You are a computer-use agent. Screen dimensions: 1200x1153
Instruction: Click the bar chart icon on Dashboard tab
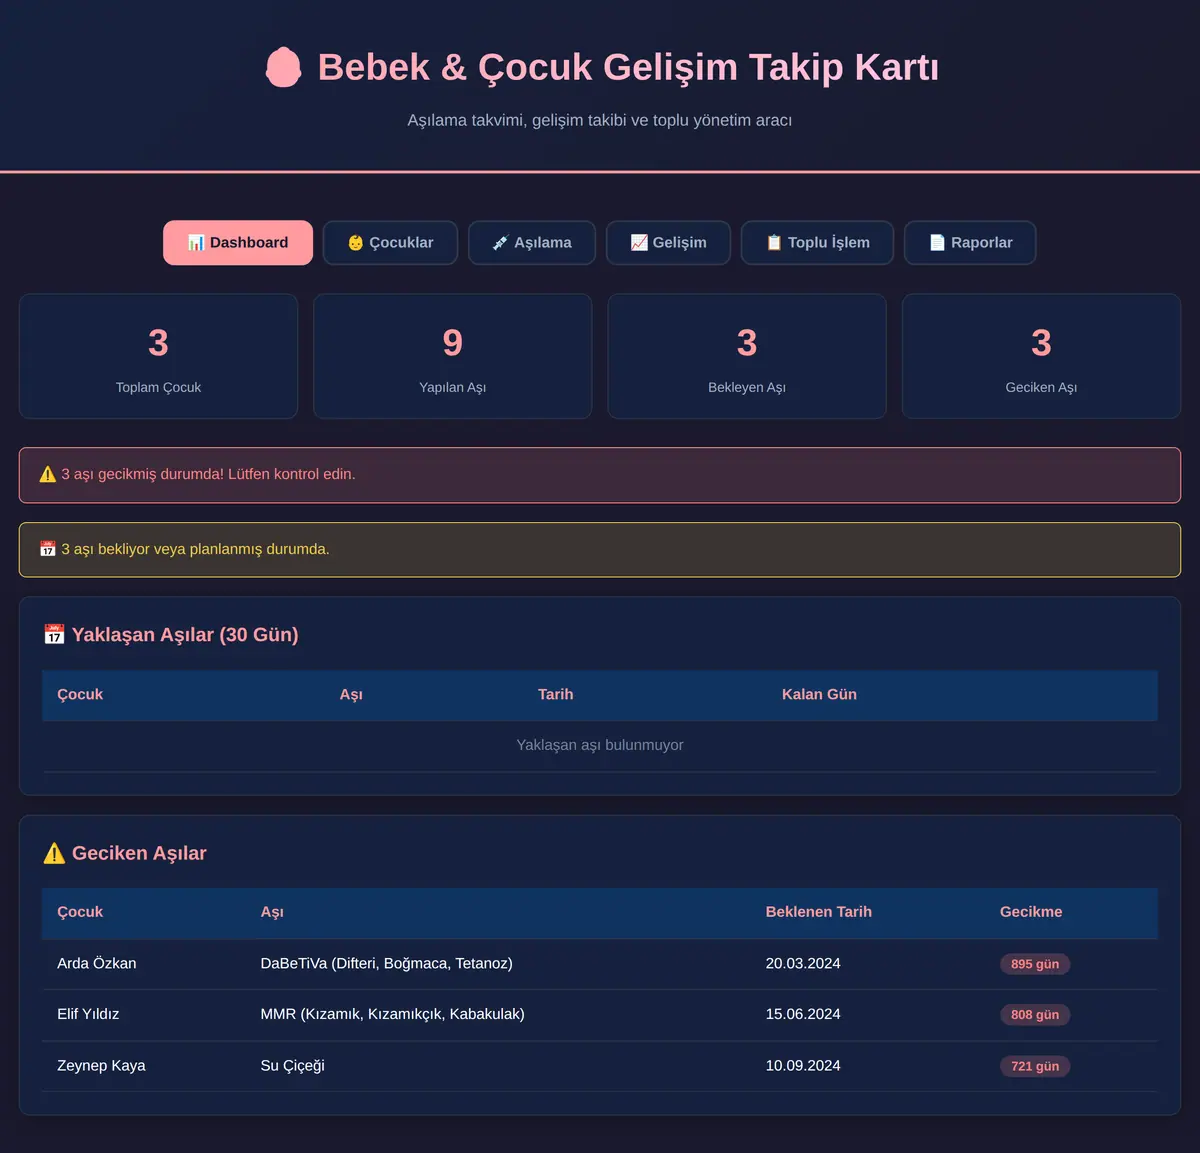[196, 243]
